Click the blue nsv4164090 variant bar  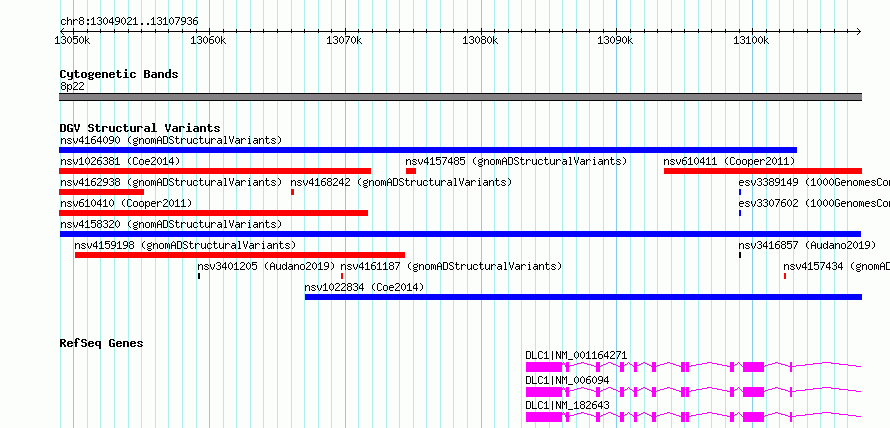(428, 150)
